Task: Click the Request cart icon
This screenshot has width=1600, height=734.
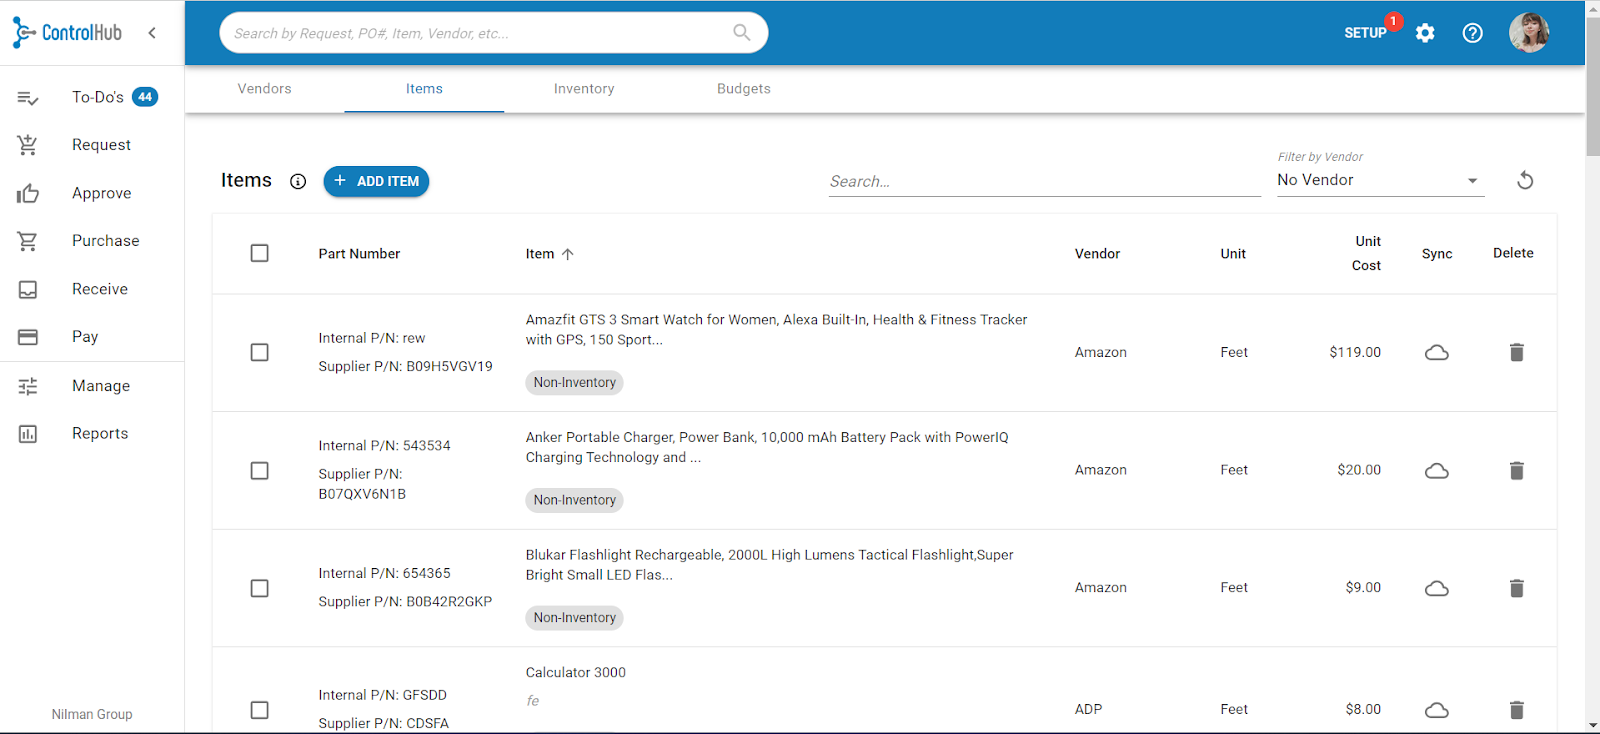Action: point(28,145)
